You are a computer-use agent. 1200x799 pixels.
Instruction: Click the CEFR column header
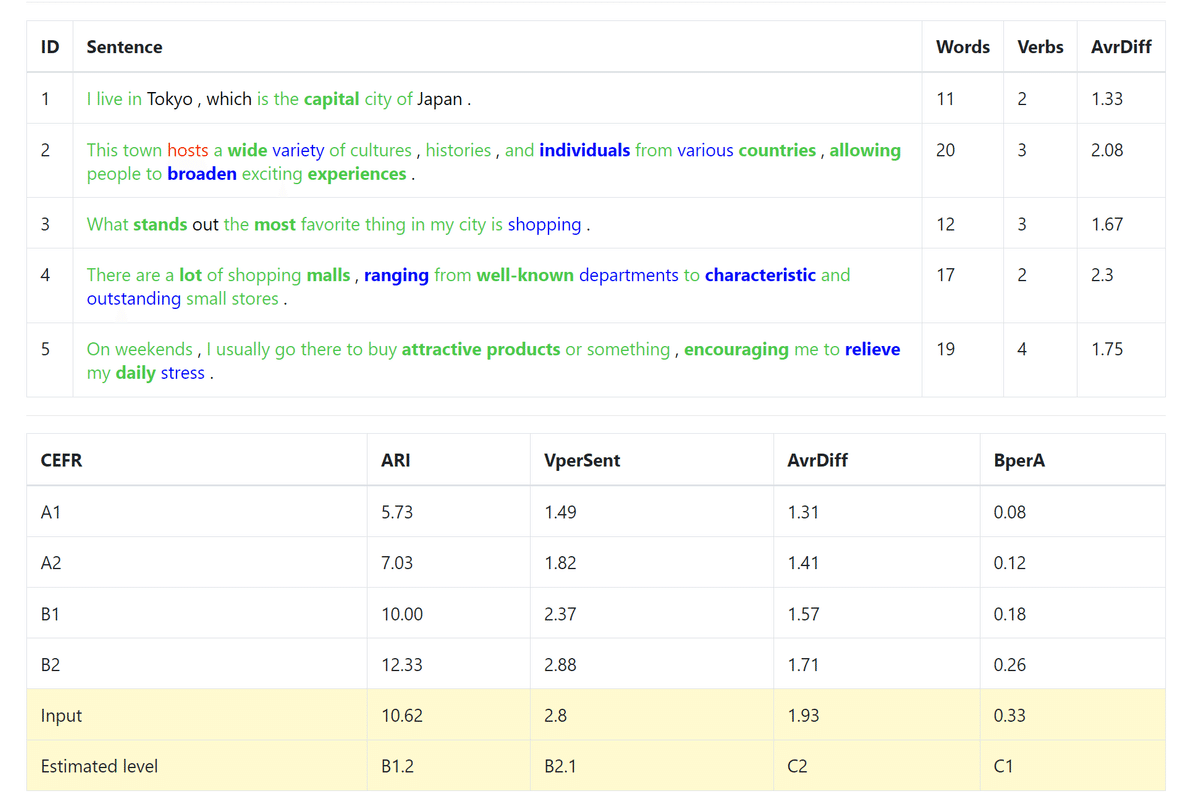(61, 460)
